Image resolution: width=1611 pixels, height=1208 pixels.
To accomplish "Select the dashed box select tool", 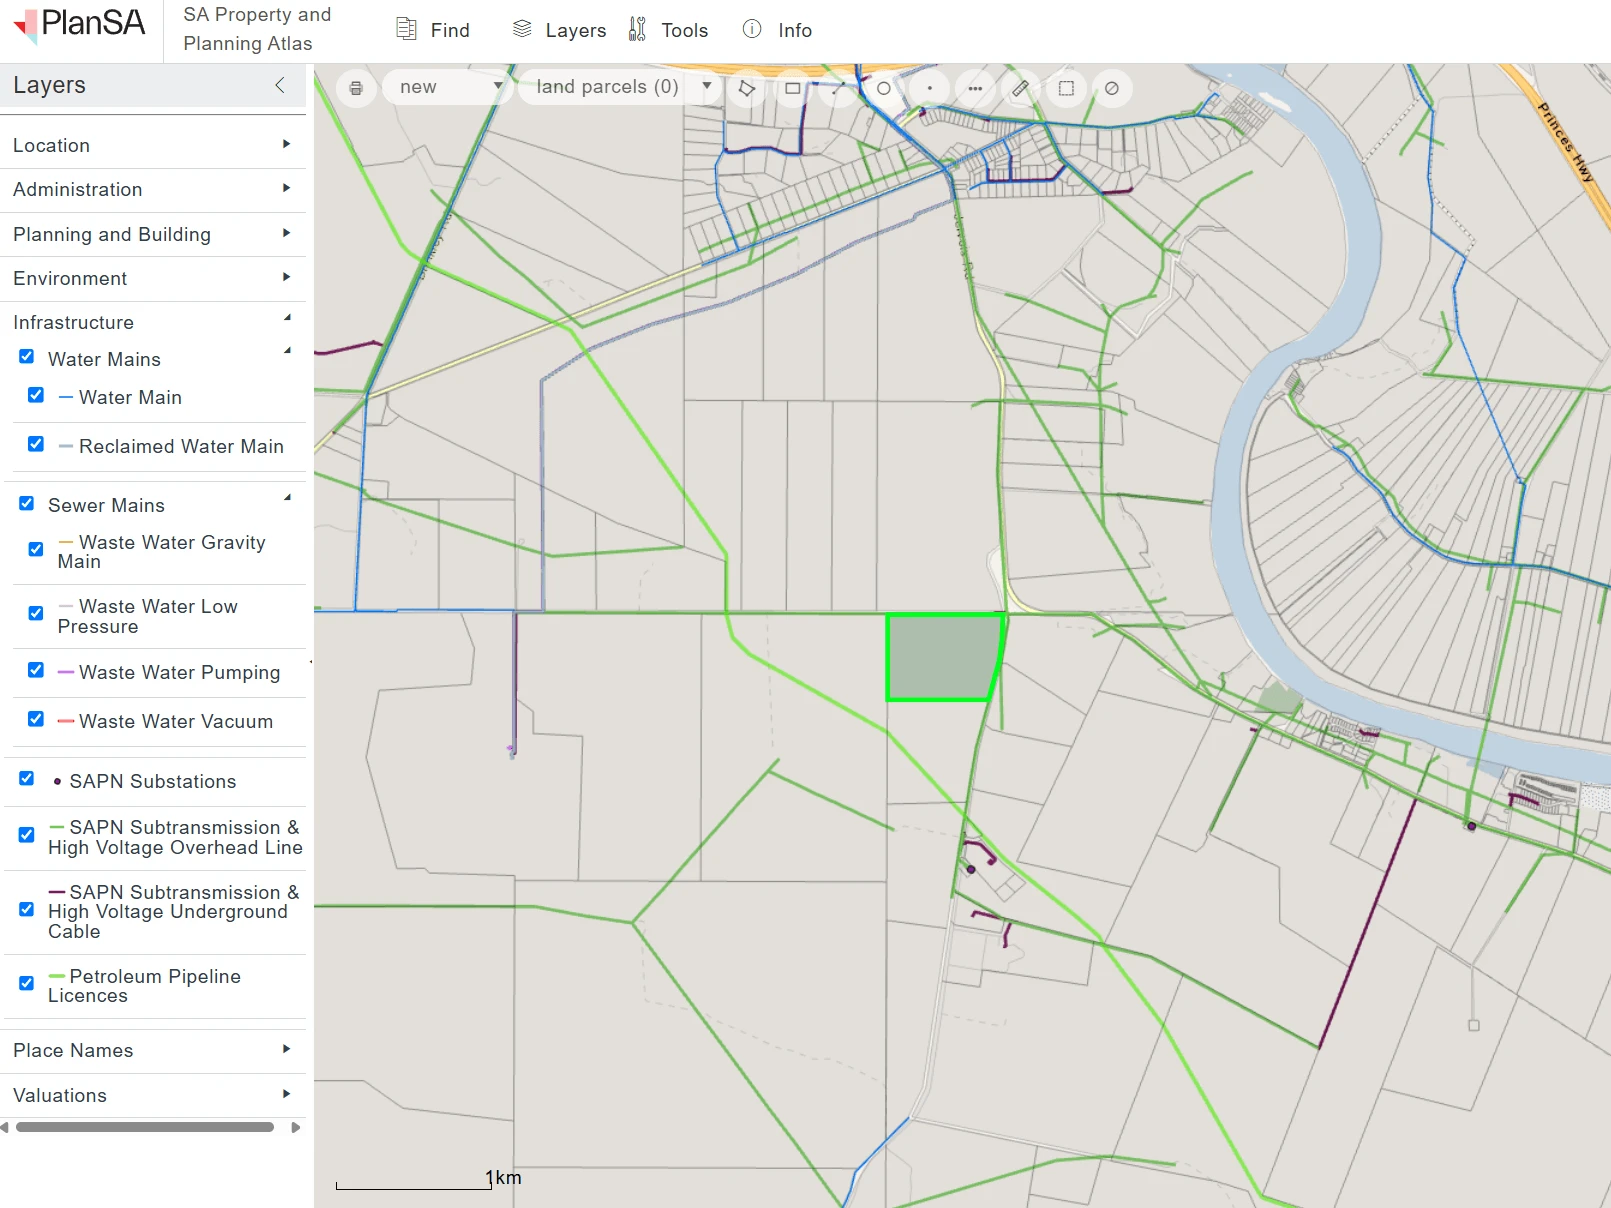I will click(x=1066, y=88).
